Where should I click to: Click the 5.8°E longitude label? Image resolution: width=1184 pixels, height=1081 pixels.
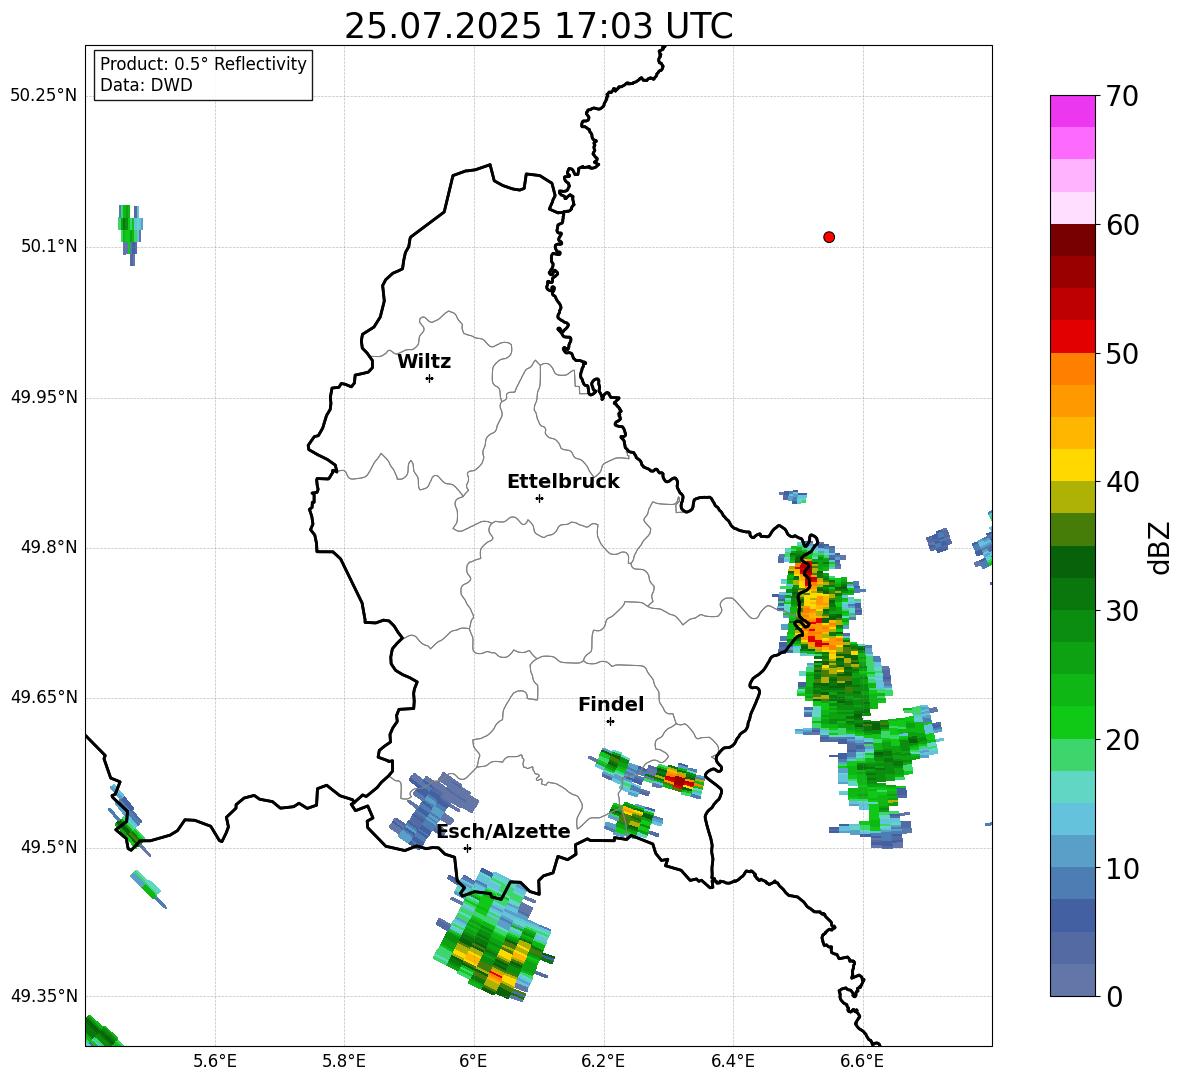point(344,1061)
